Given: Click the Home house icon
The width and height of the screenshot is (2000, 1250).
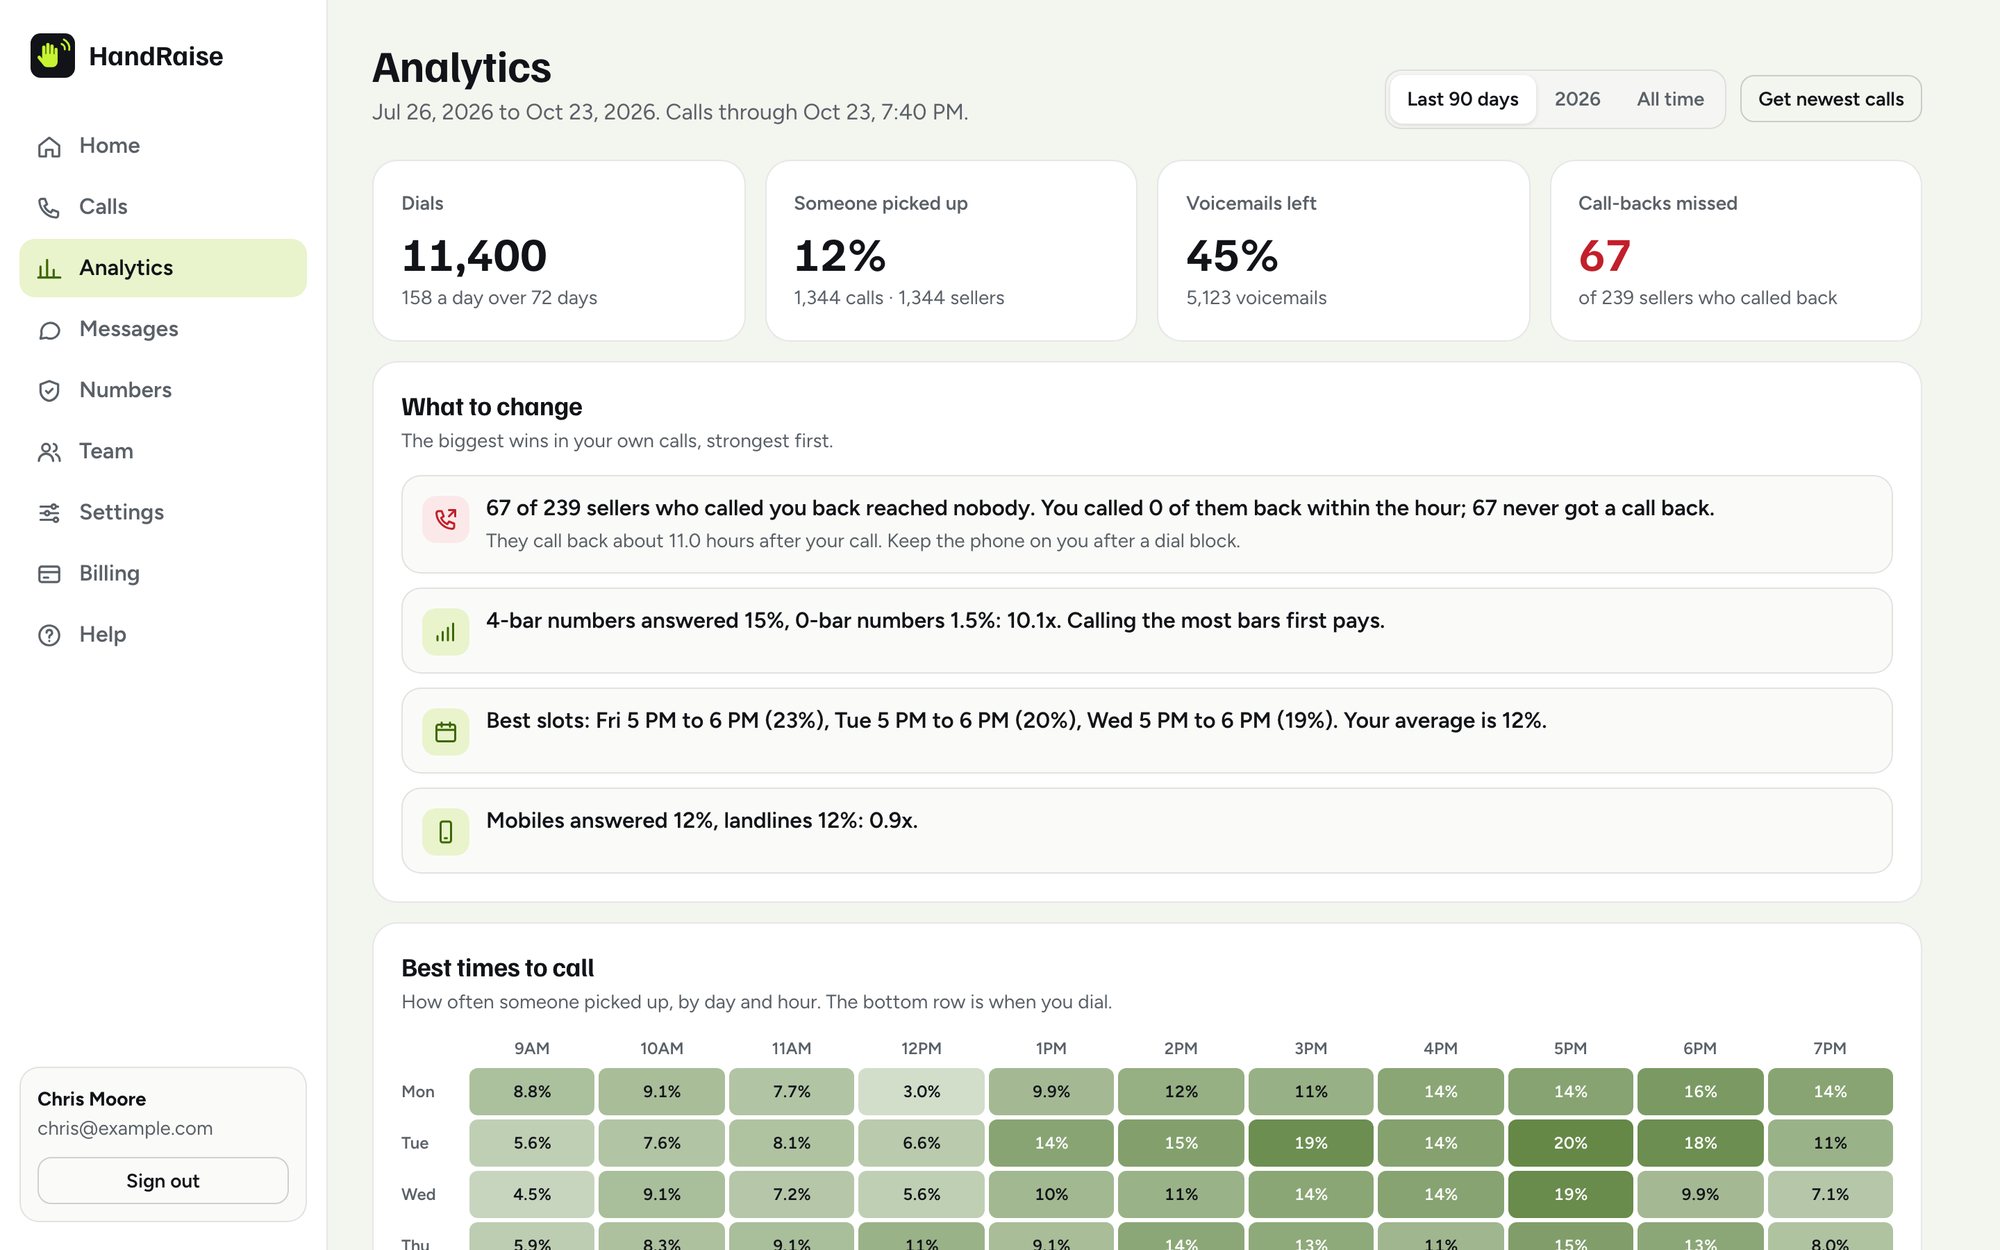Looking at the screenshot, I should (x=49, y=146).
